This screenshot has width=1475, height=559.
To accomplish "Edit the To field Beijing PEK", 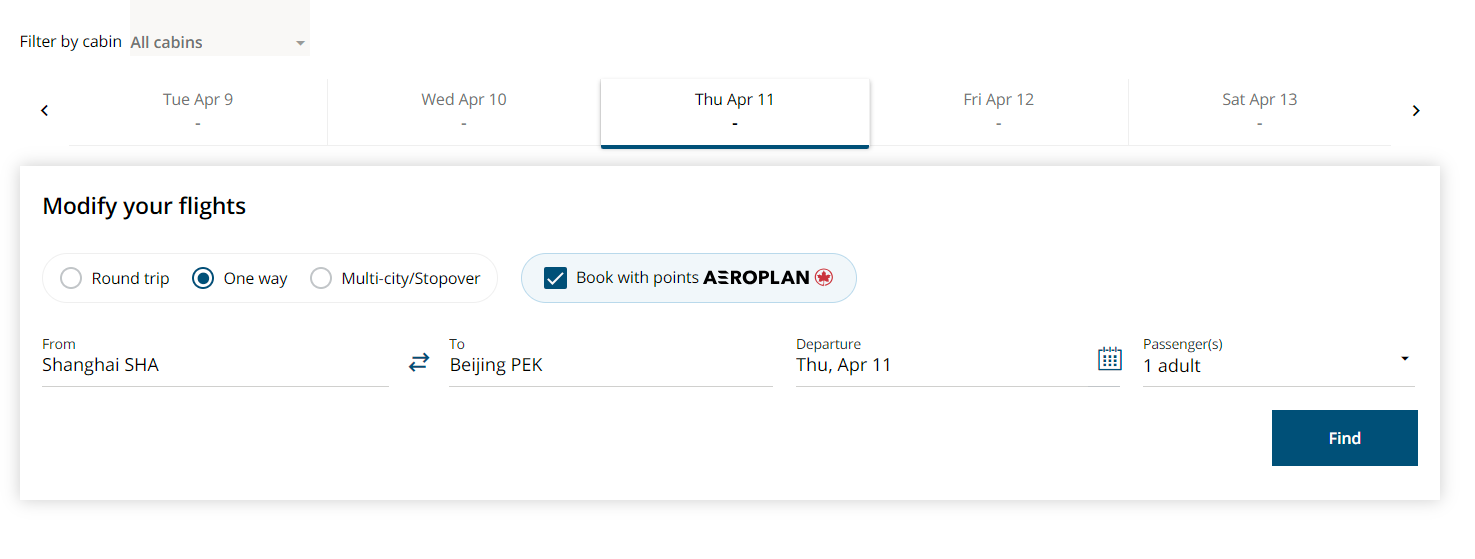I will click(x=611, y=361).
